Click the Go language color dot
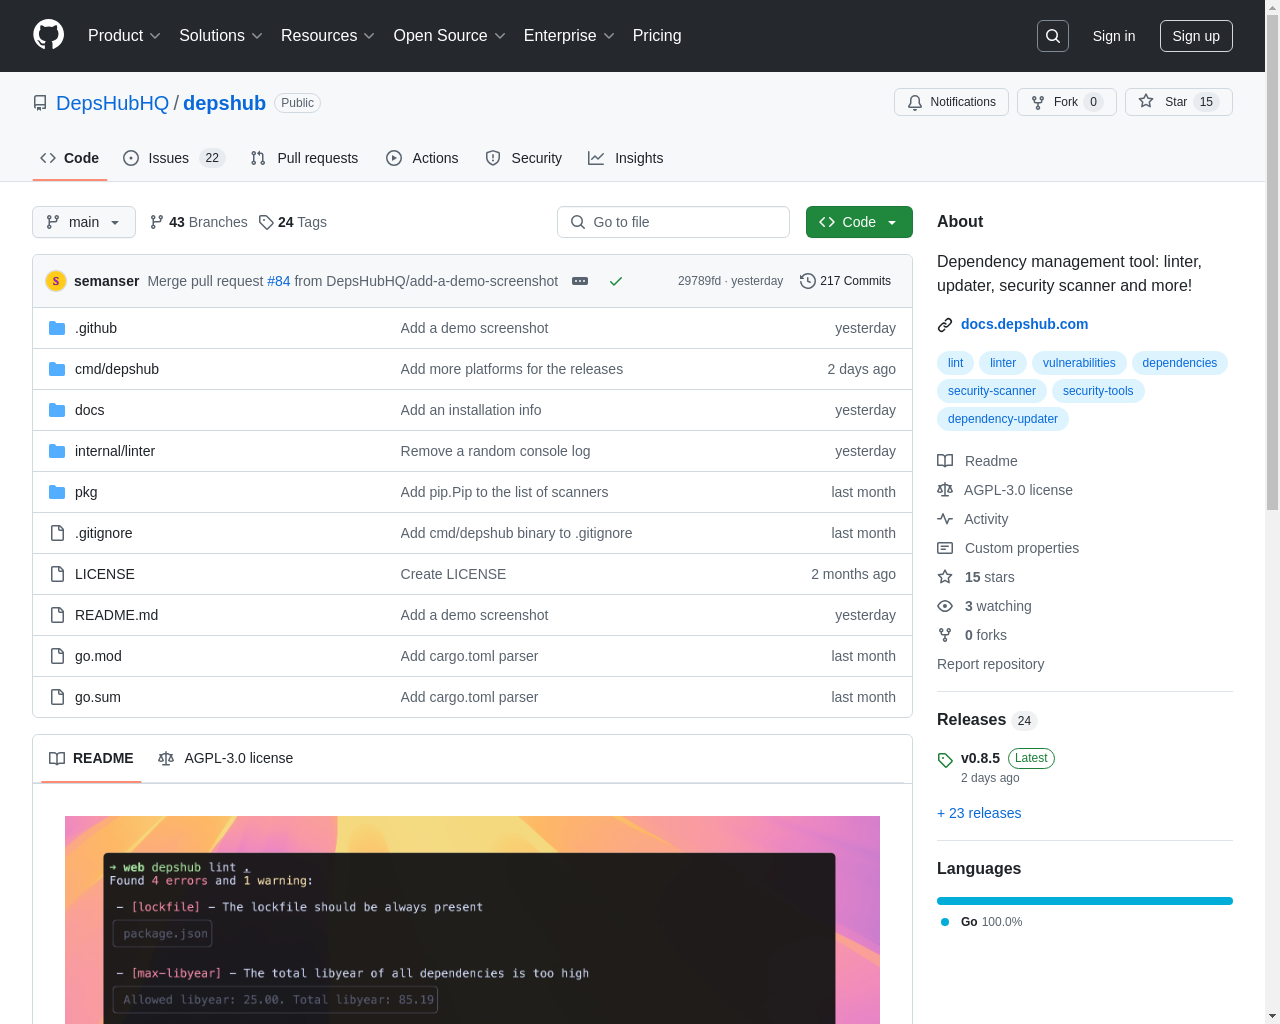This screenshot has height=1024, width=1280. tap(945, 922)
